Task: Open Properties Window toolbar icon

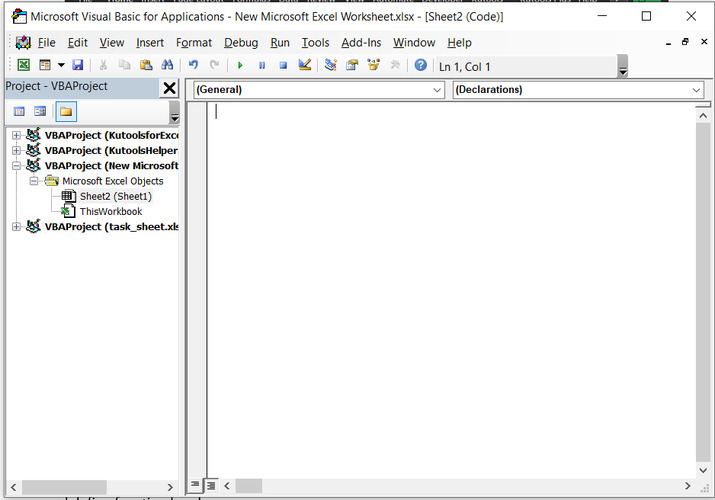Action: [x=352, y=65]
